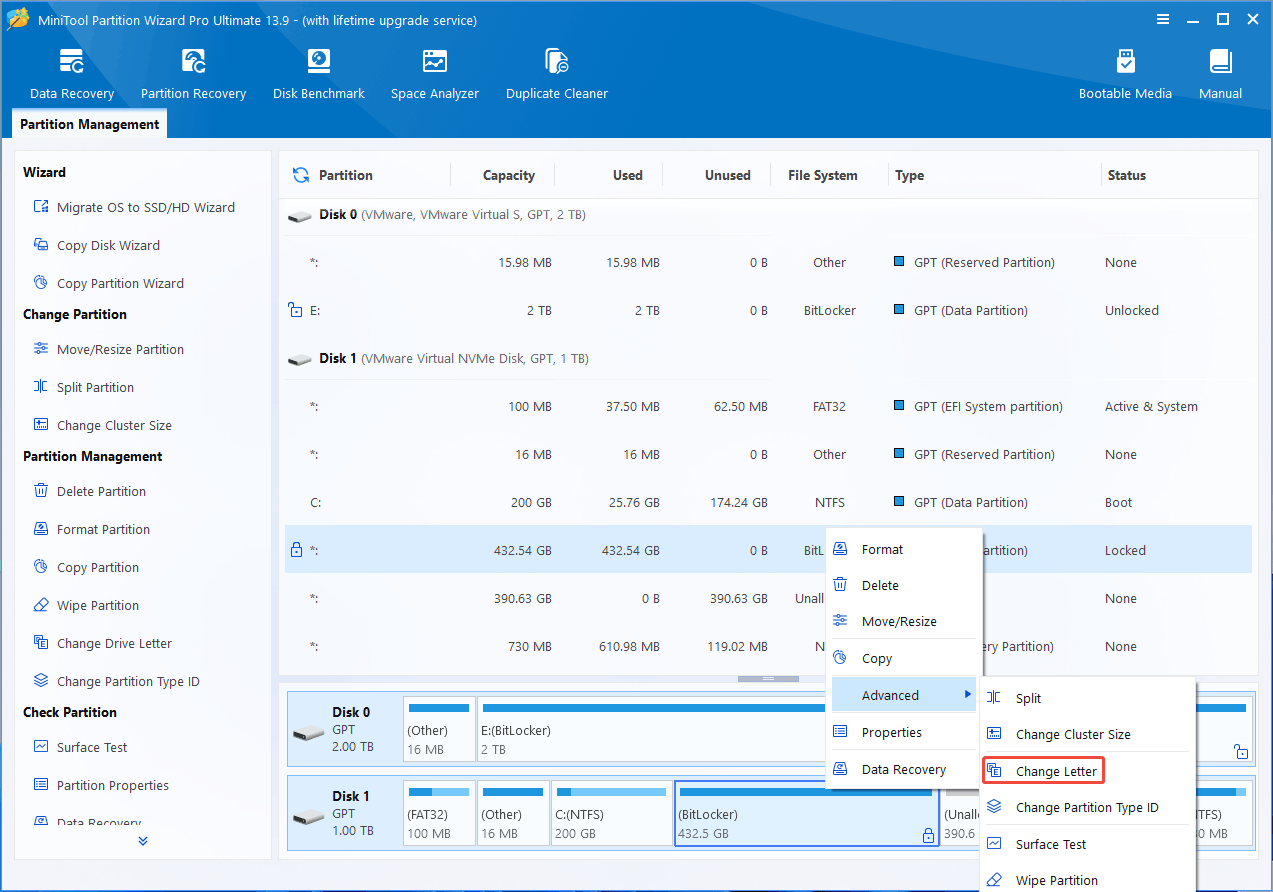Grab the splitter handle between list and disk map

768,679
